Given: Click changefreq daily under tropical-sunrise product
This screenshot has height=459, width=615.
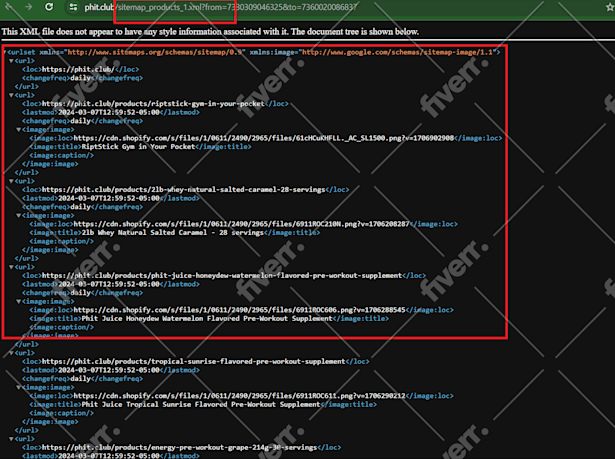Looking at the screenshot, I should pos(82,379).
